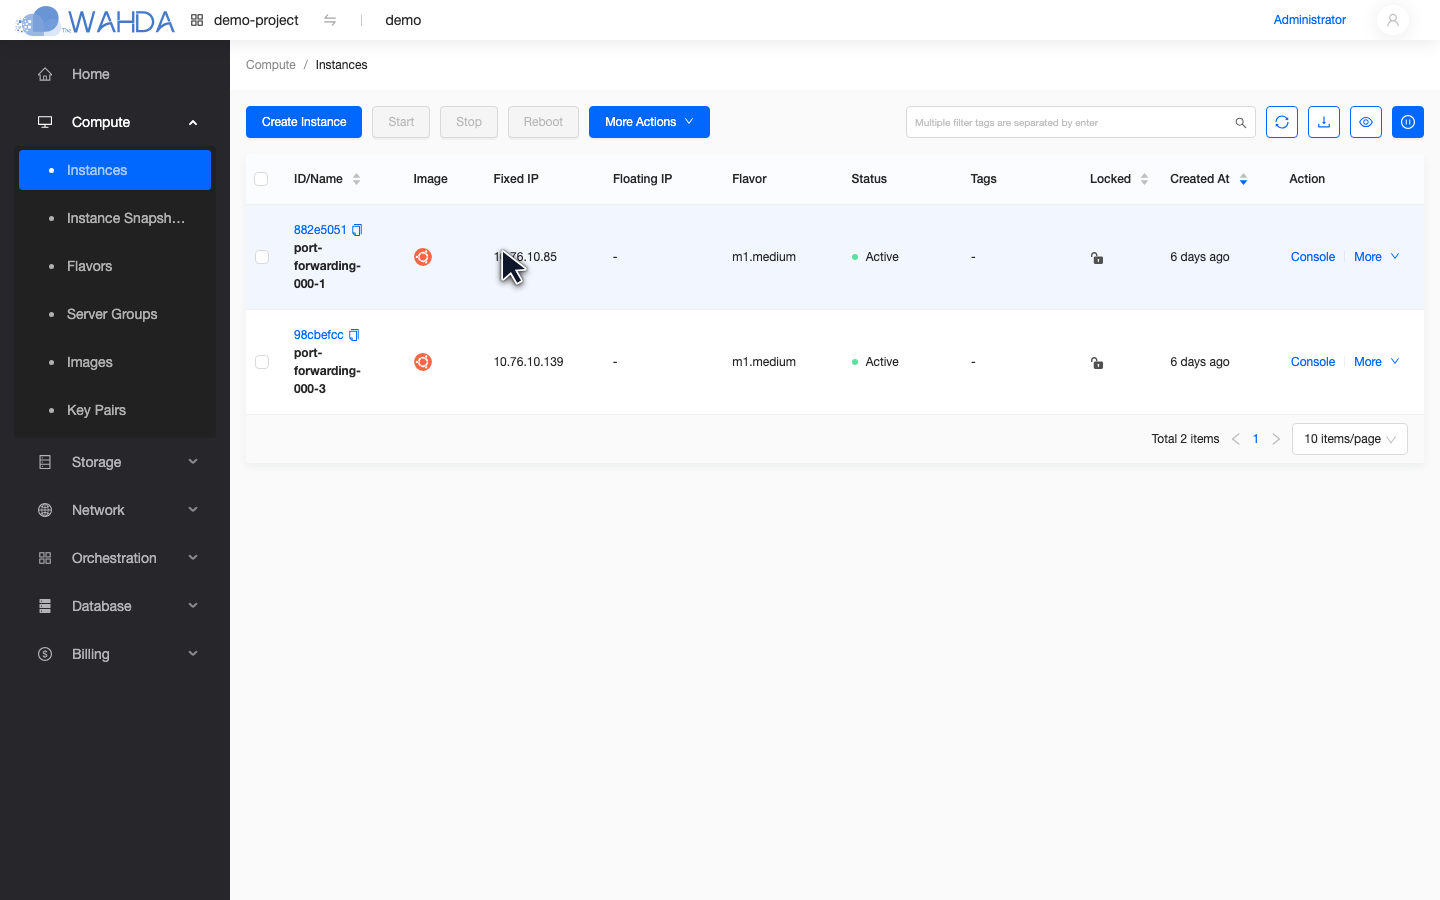Download the instances list data
This screenshot has width=1440, height=900.
1324,122
